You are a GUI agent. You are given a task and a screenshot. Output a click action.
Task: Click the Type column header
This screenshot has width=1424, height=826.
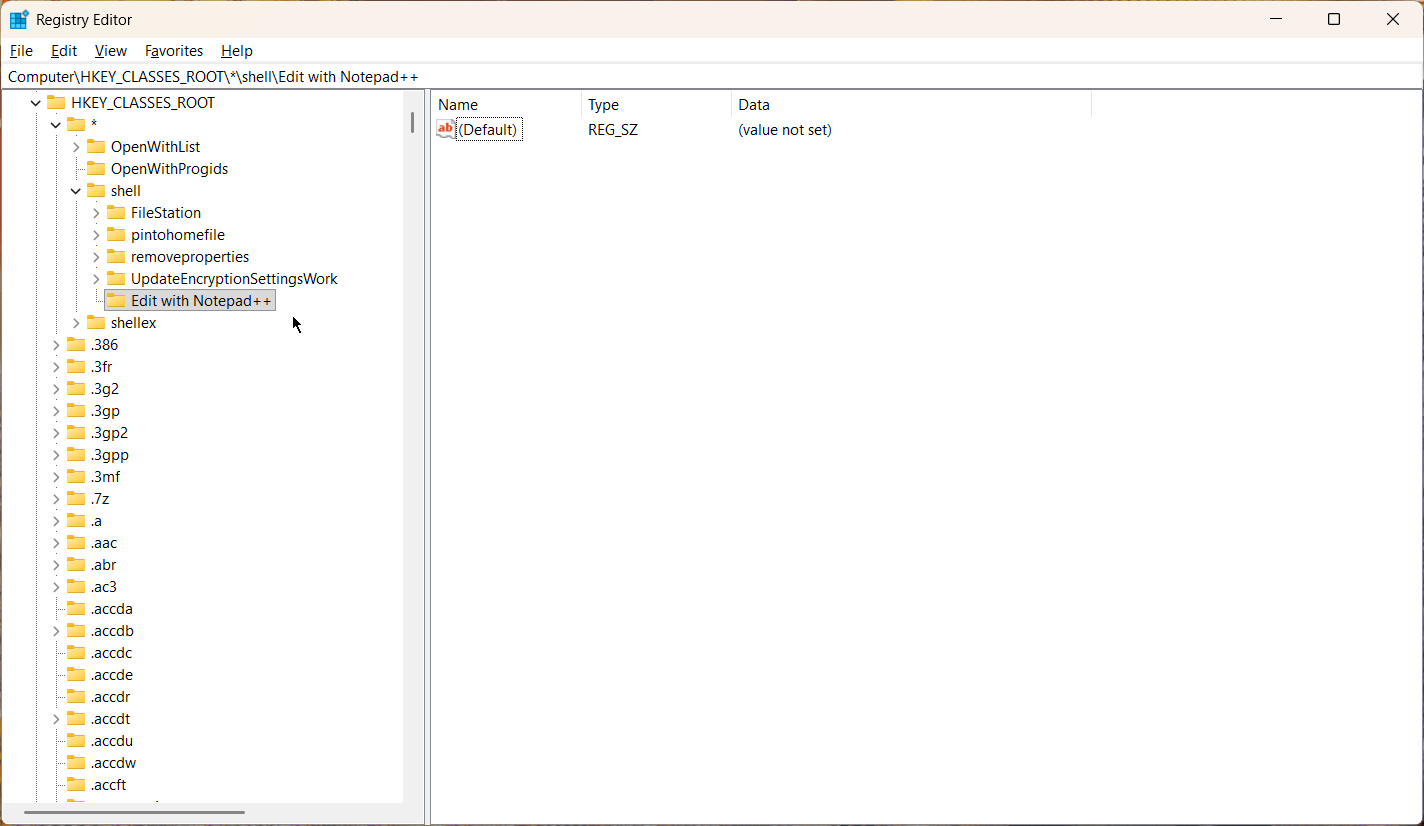[x=656, y=105]
